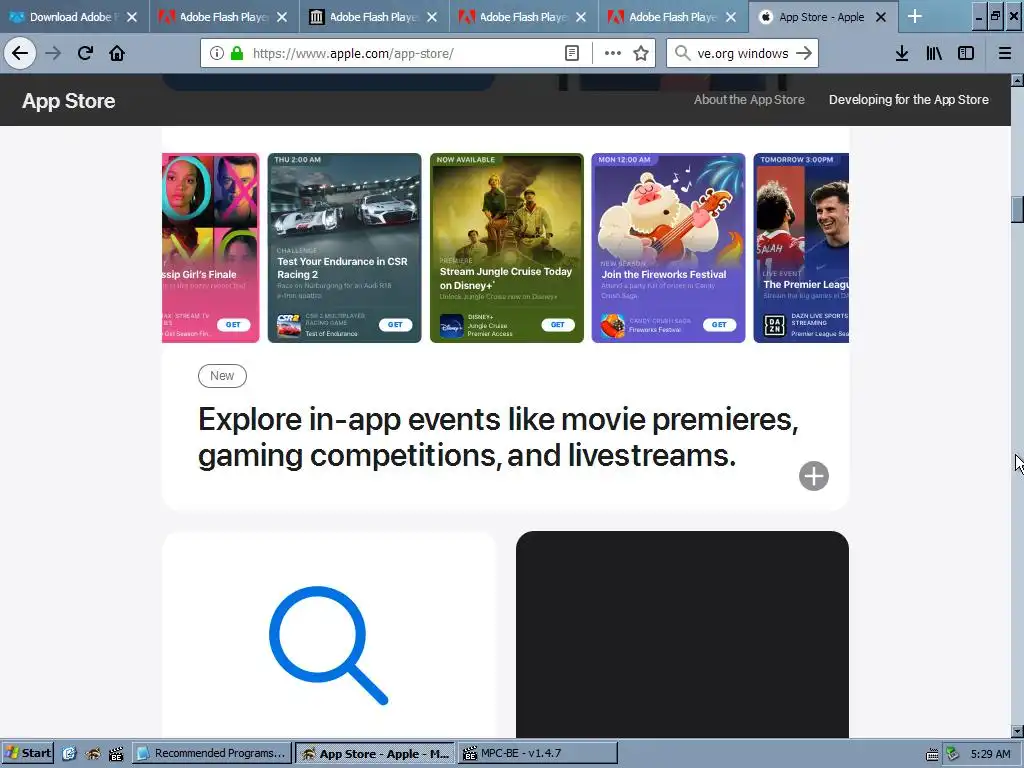The height and width of the screenshot is (768, 1024).
Task: Open page actions three-dot menu
Action: [x=613, y=53]
